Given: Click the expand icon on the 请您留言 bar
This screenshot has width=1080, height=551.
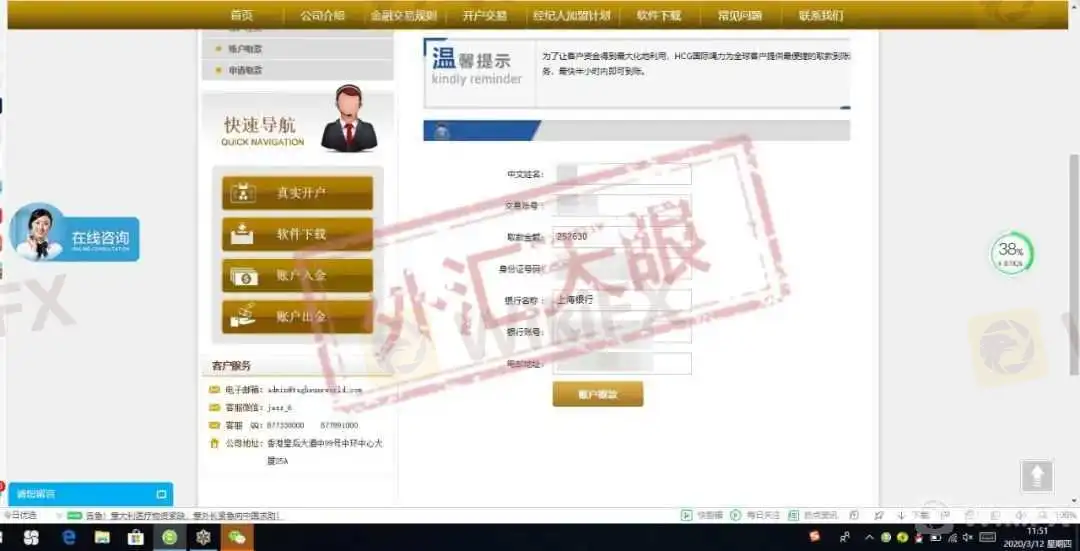Looking at the screenshot, I should click(x=161, y=494).
